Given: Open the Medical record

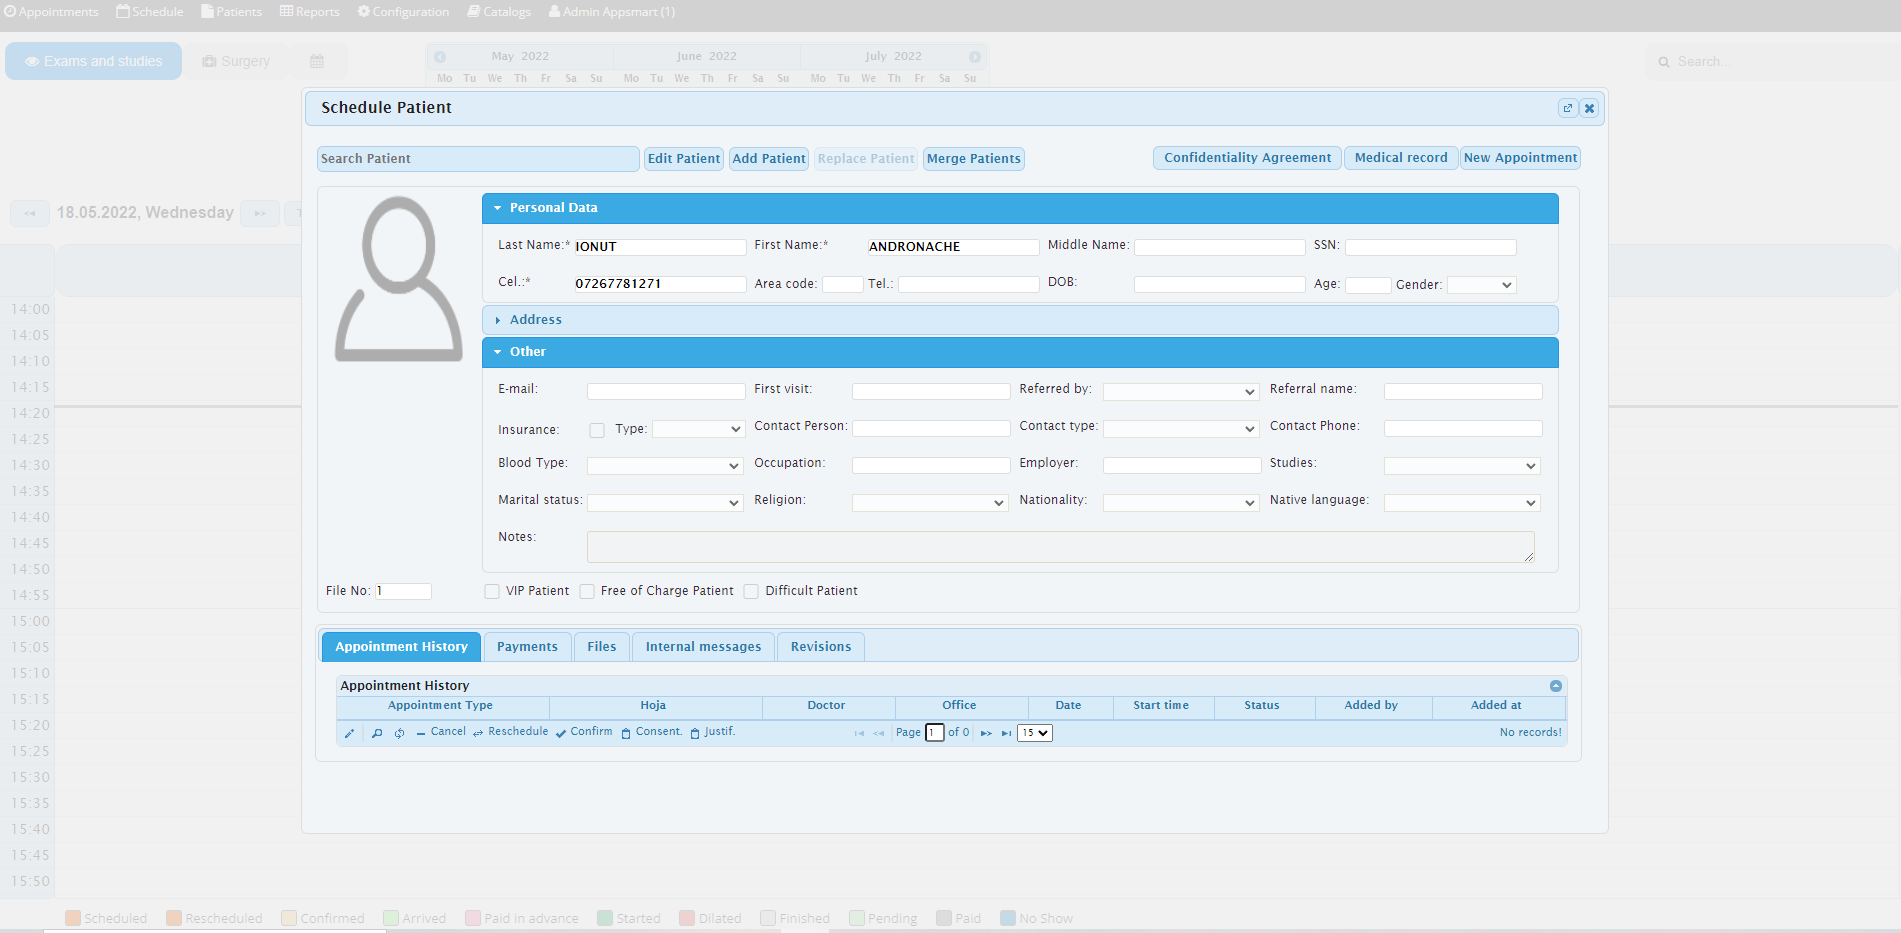Looking at the screenshot, I should click(1401, 158).
